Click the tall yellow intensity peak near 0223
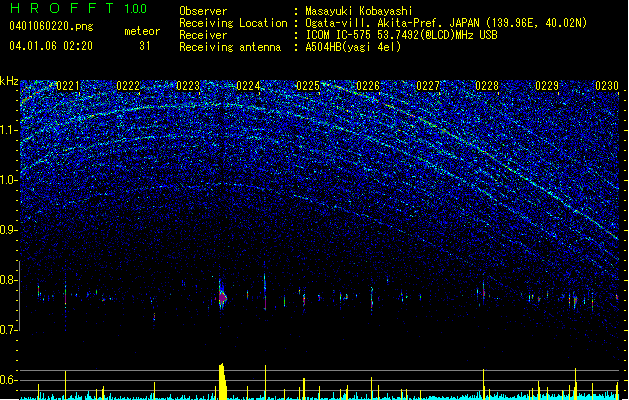The height and width of the screenshot is (400, 629). (x=223, y=382)
